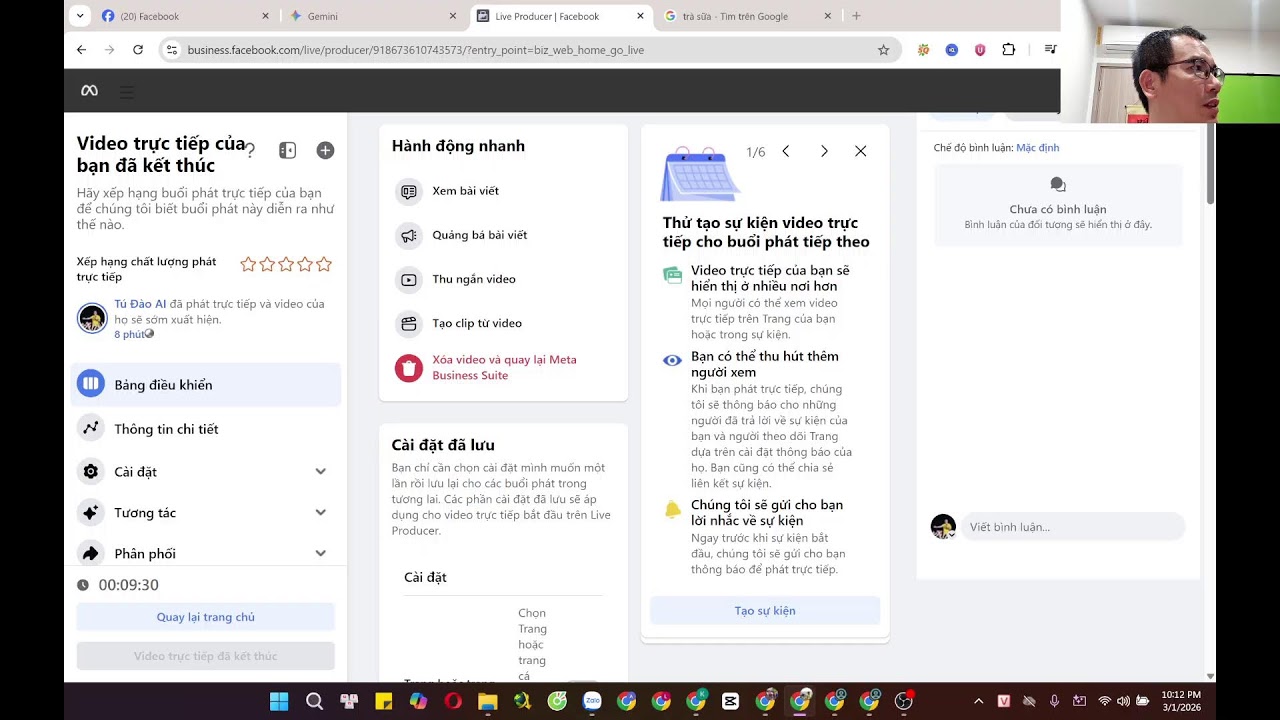This screenshot has height=720, width=1280.
Task: Rate stream quality one star
Action: (248, 265)
